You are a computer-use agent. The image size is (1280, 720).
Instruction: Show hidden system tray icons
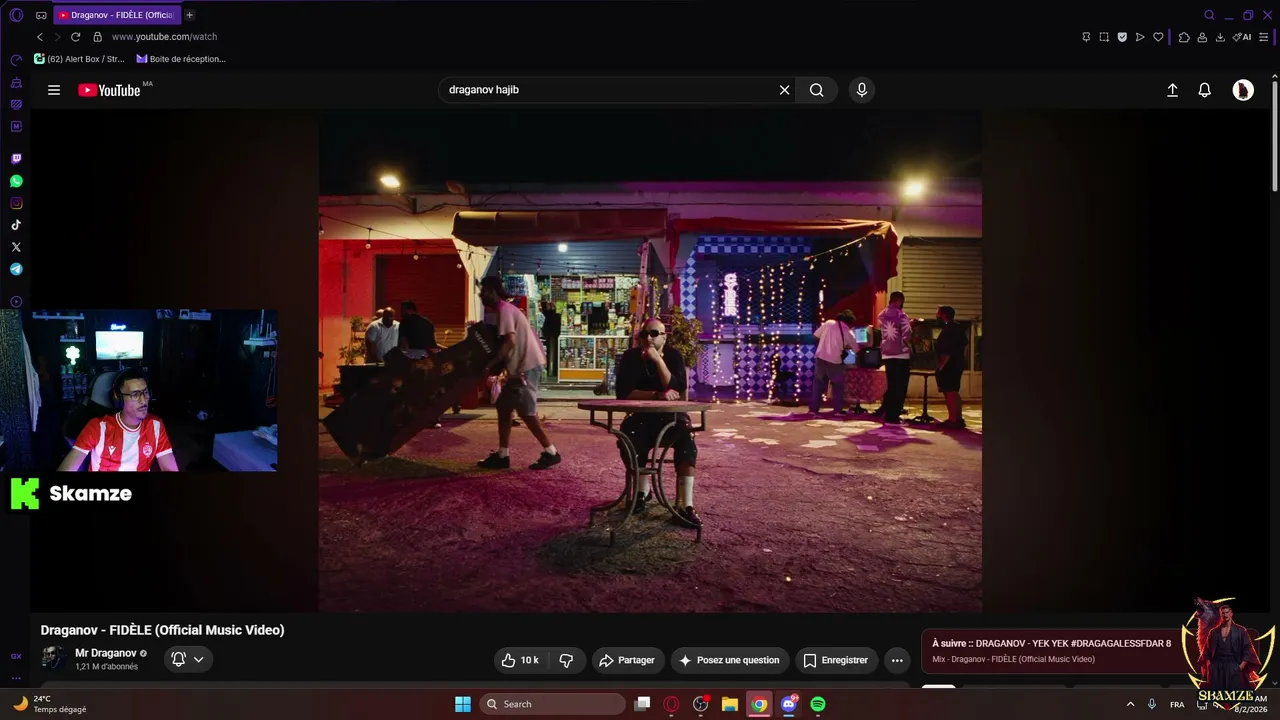1131,704
